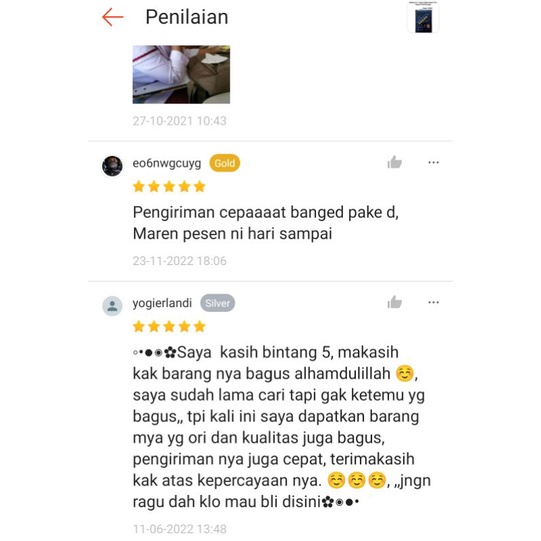Screen dimensions: 541x541
Task: Tap the five-star rating of eo6nwgcuyg
Action: pos(169,187)
